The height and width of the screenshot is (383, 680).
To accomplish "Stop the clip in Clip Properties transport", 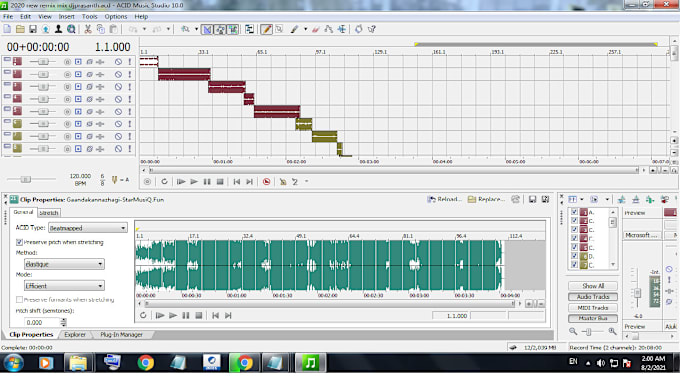I will pos(199,315).
